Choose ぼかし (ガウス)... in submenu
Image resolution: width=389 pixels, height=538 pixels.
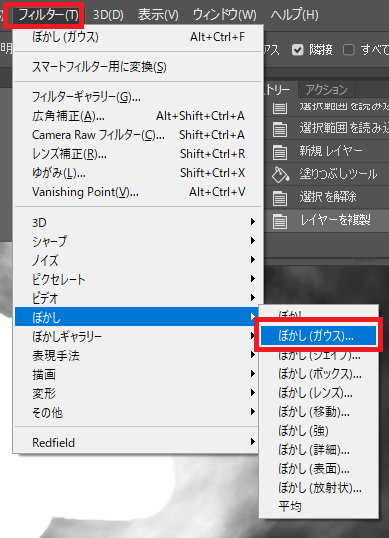pyautogui.click(x=318, y=336)
